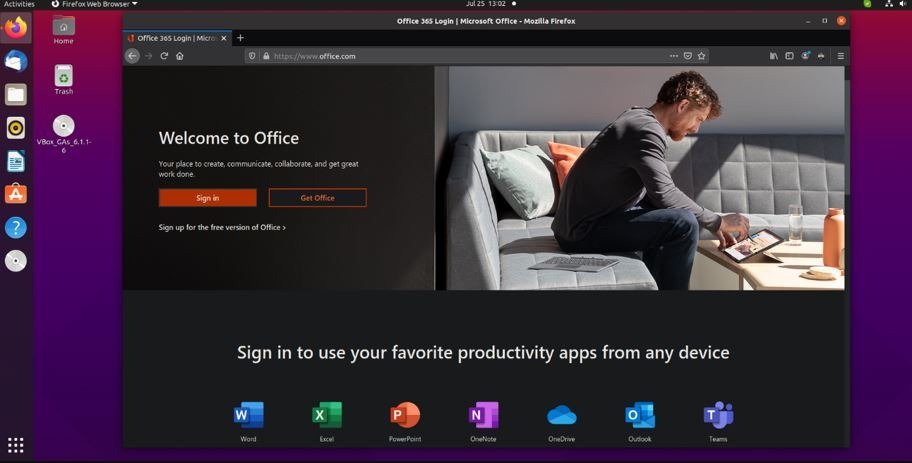Image resolution: width=912 pixels, height=463 pixels.
Task: Maximize the Firefox window
Action: coord(824,21)
